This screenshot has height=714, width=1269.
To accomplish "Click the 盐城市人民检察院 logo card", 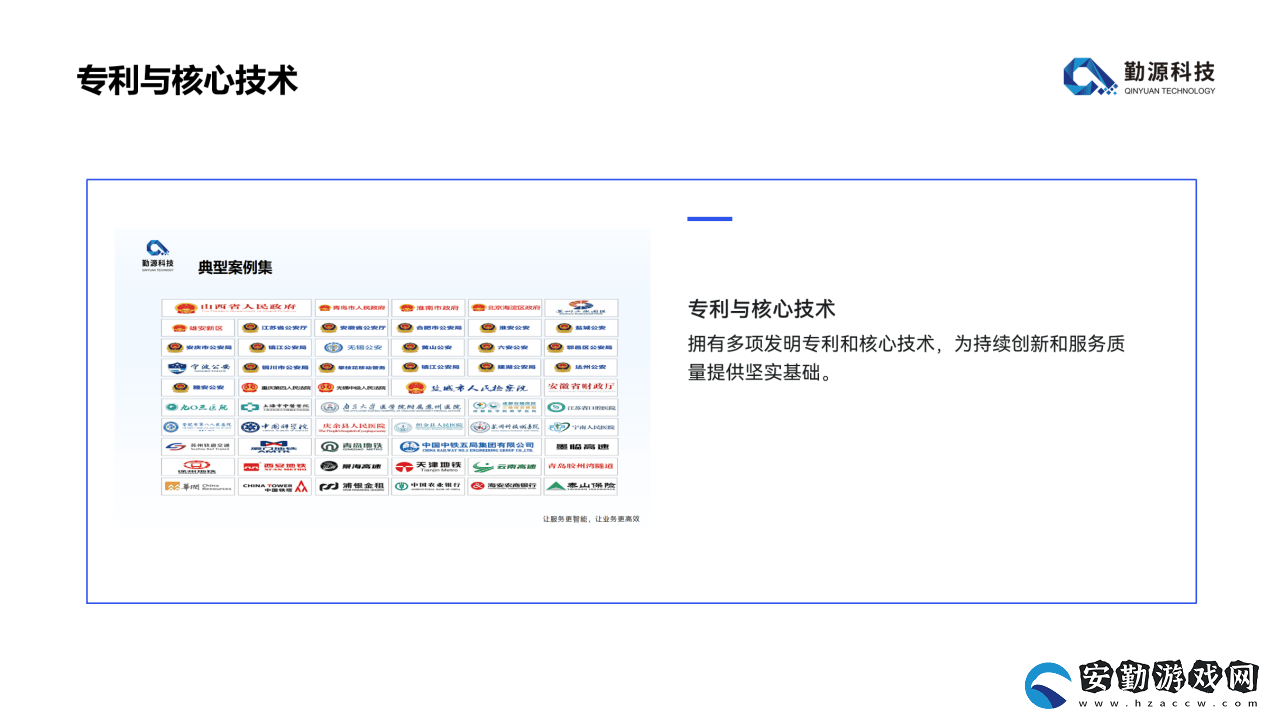I will point(466,387).
